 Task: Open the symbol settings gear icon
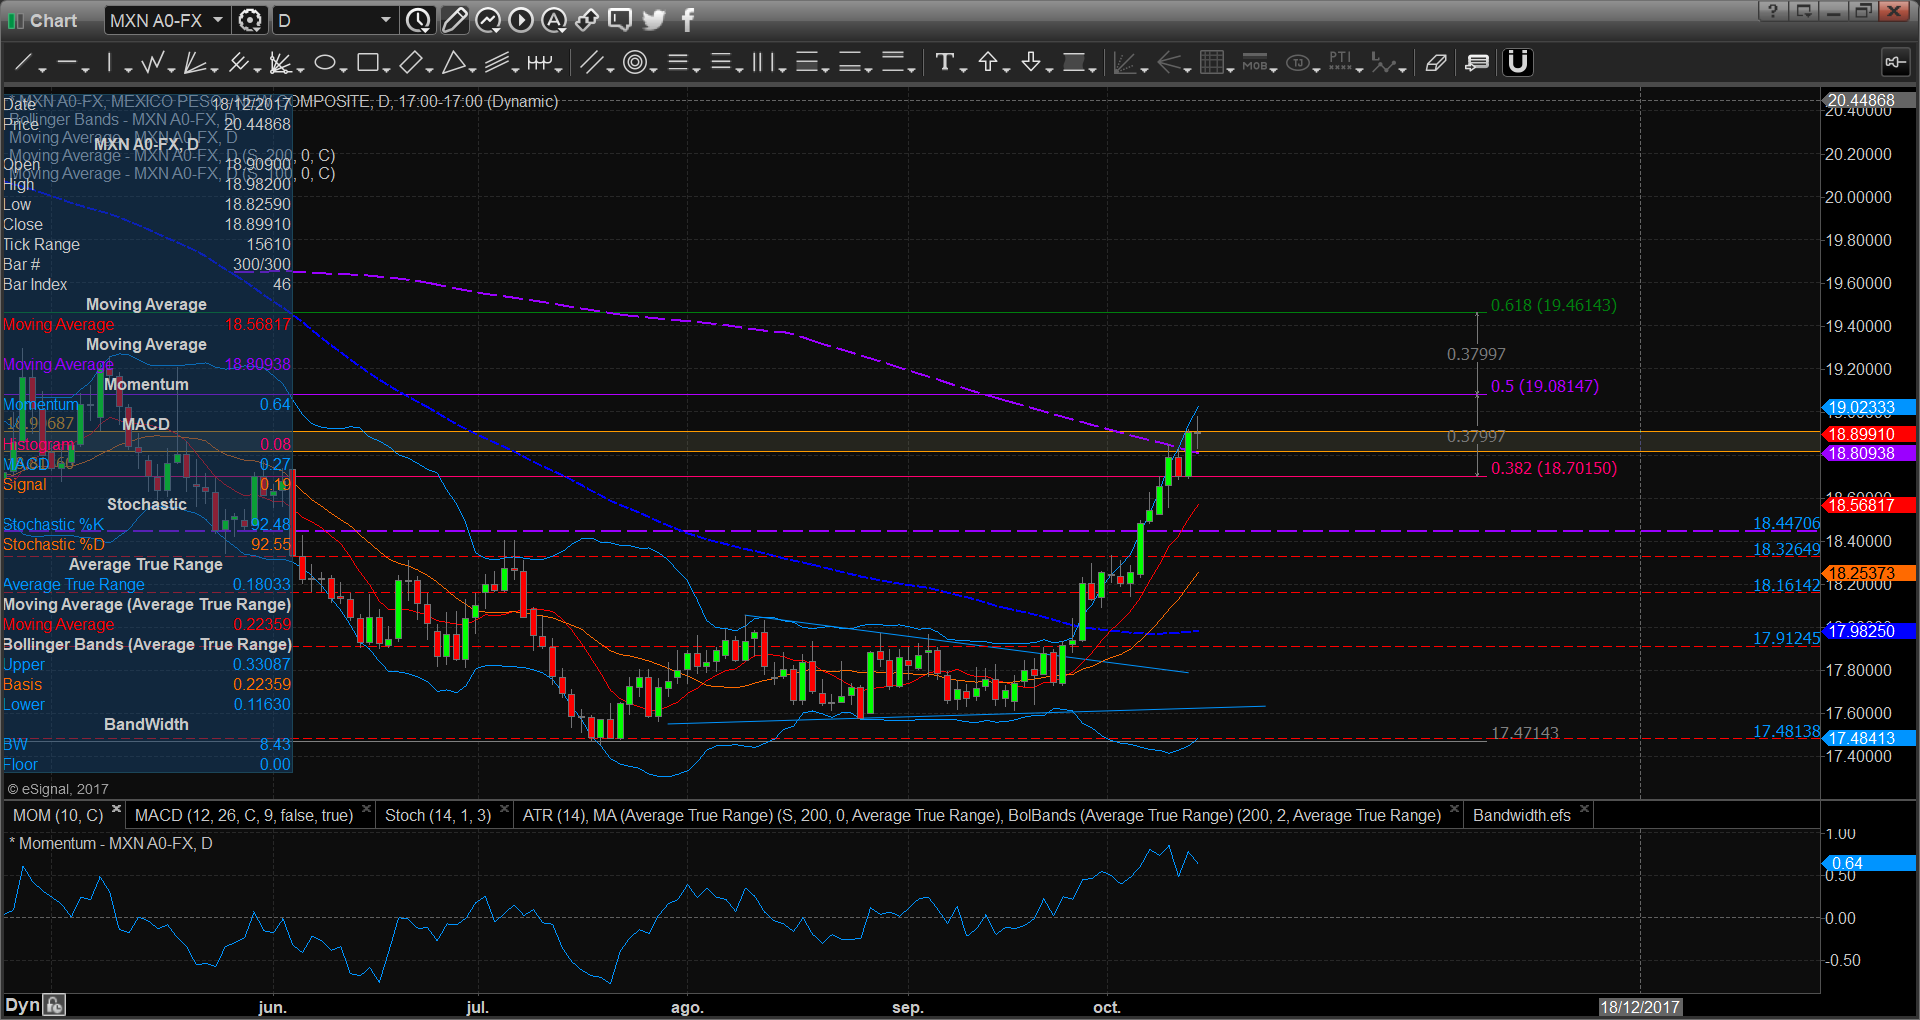(x=250, y=20)
